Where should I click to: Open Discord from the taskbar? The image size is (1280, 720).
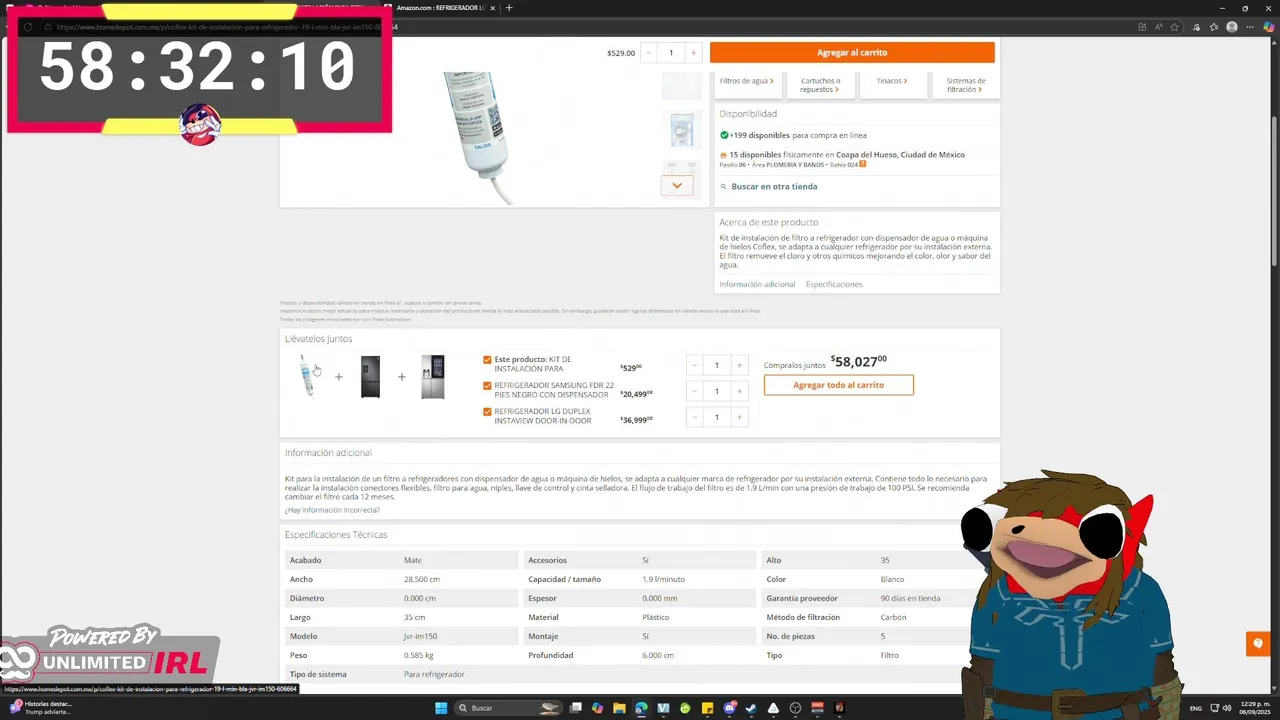(x=730, y=708)
